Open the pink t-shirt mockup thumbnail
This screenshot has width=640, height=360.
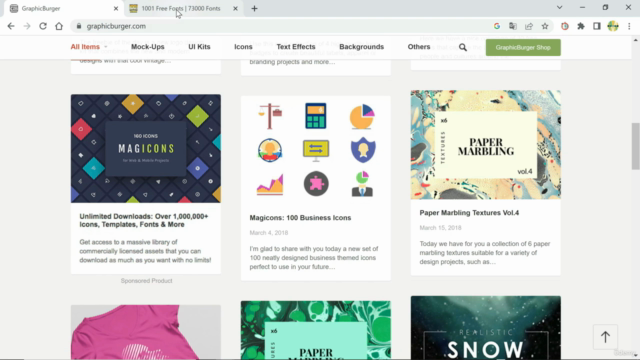[x=146, y=332]
